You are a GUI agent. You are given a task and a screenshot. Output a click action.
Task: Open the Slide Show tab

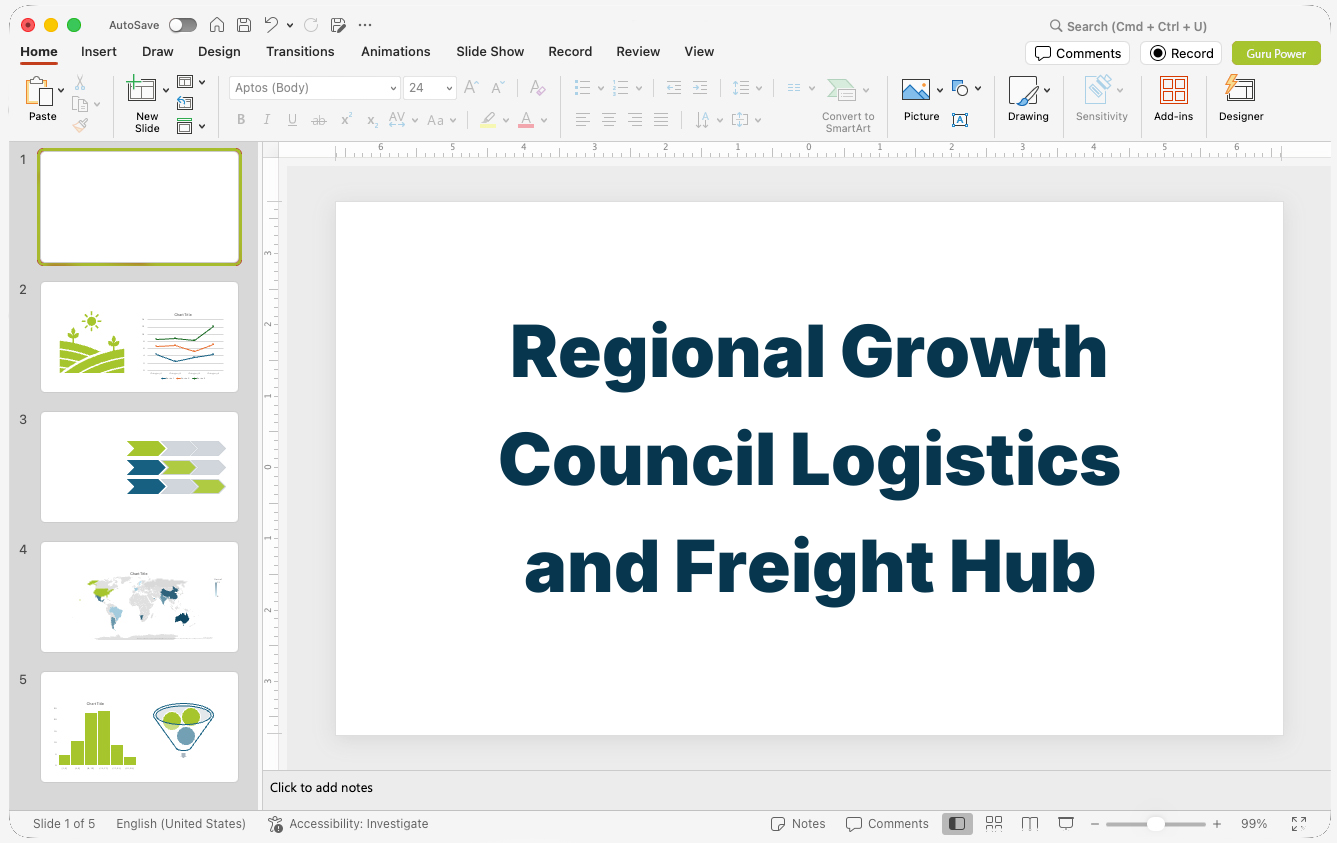[x=490, y=52]
